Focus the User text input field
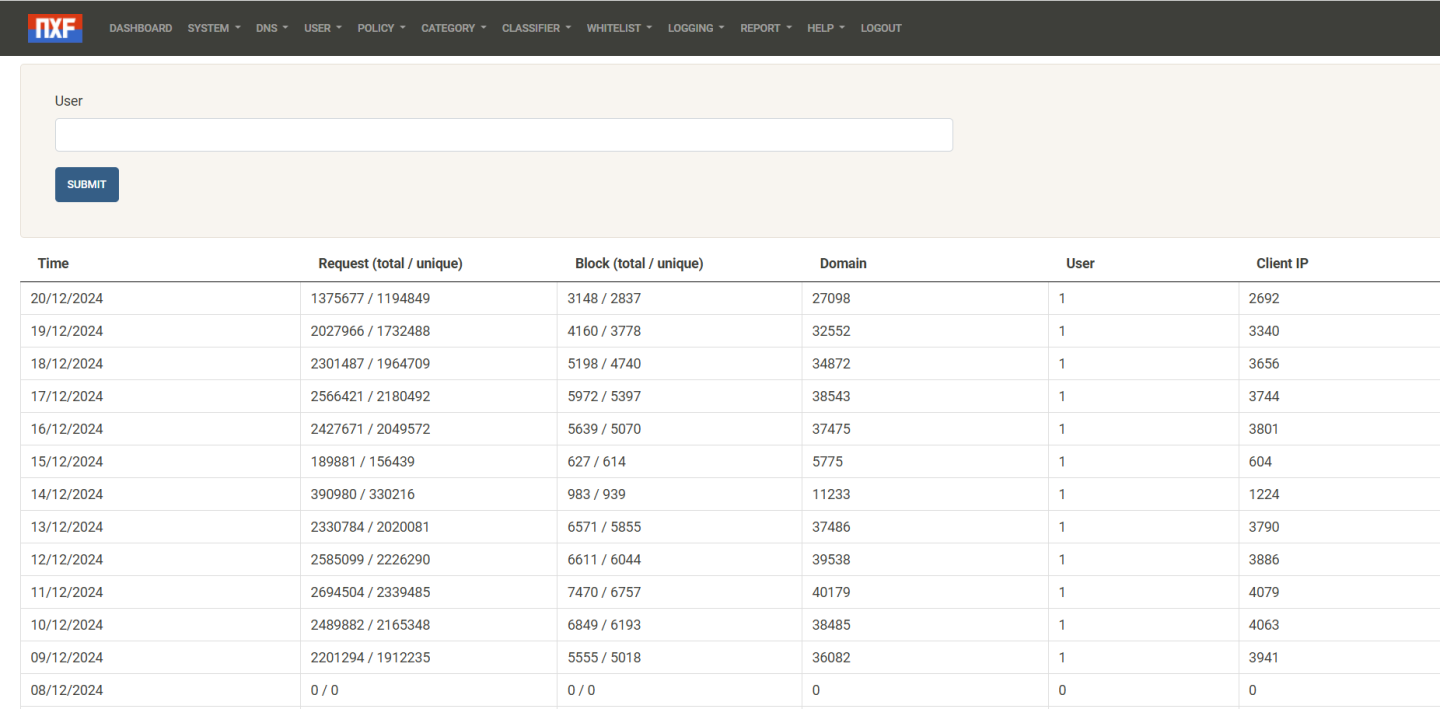Viewport: 1440px width, 709px height. click(503, 135)
